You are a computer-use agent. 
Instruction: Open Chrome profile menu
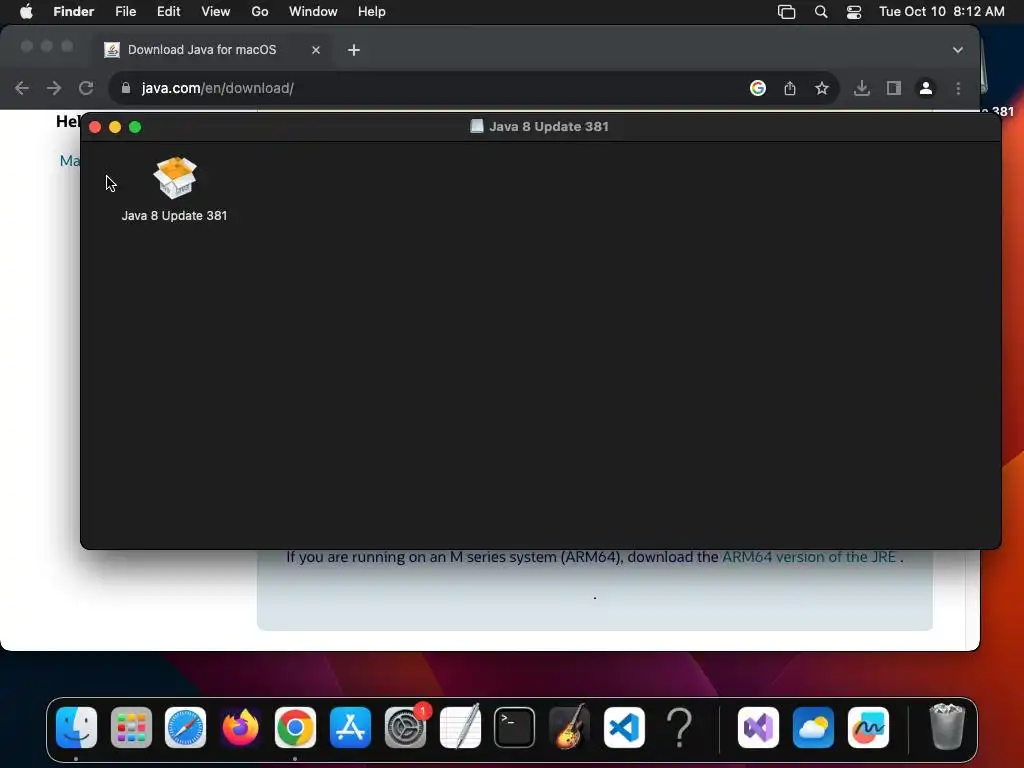926,88
